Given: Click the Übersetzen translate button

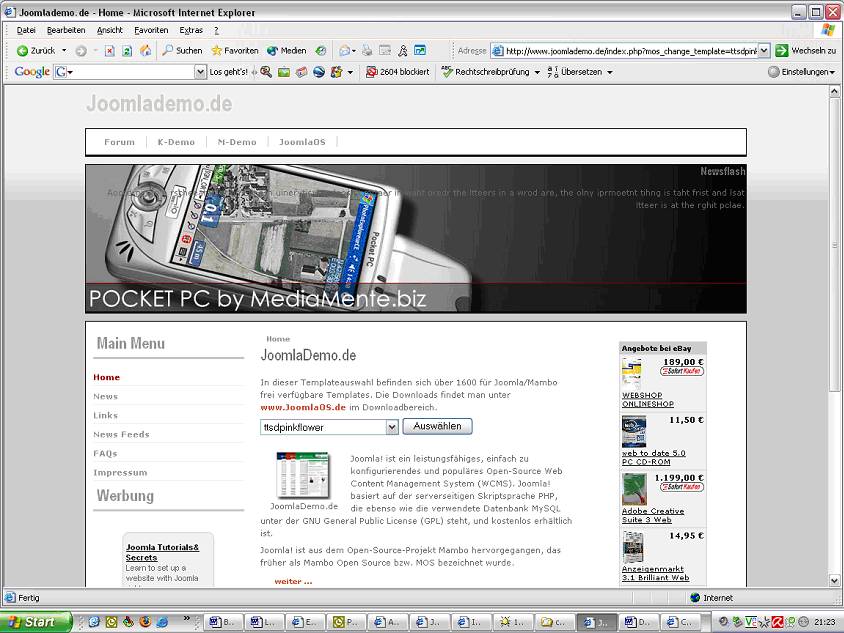Looking at the screenshot, I should click(x=575, y=72).
